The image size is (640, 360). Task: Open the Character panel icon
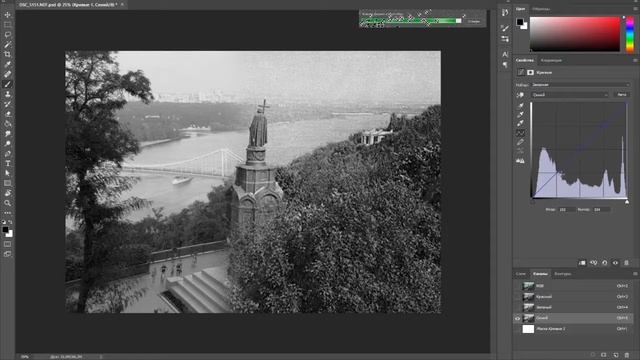(505, 54)
